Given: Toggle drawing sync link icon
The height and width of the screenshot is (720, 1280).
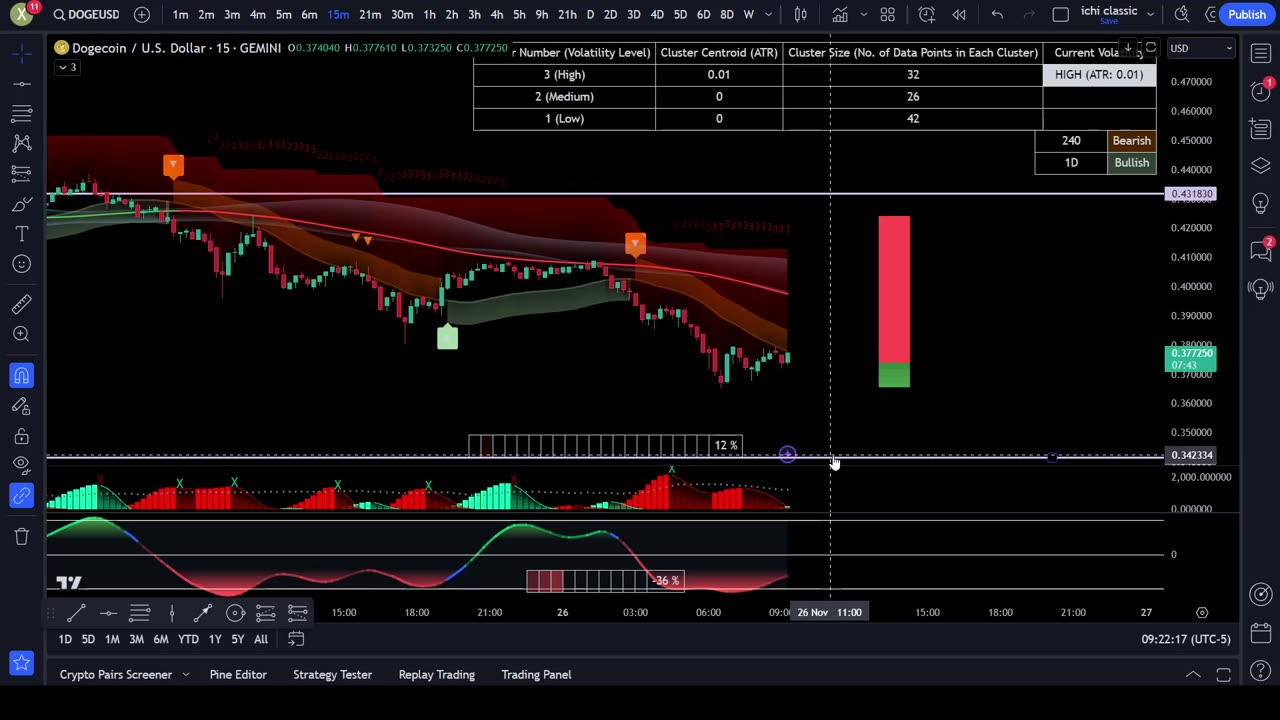Looking at the screenshot, I should tap(21, 495).
